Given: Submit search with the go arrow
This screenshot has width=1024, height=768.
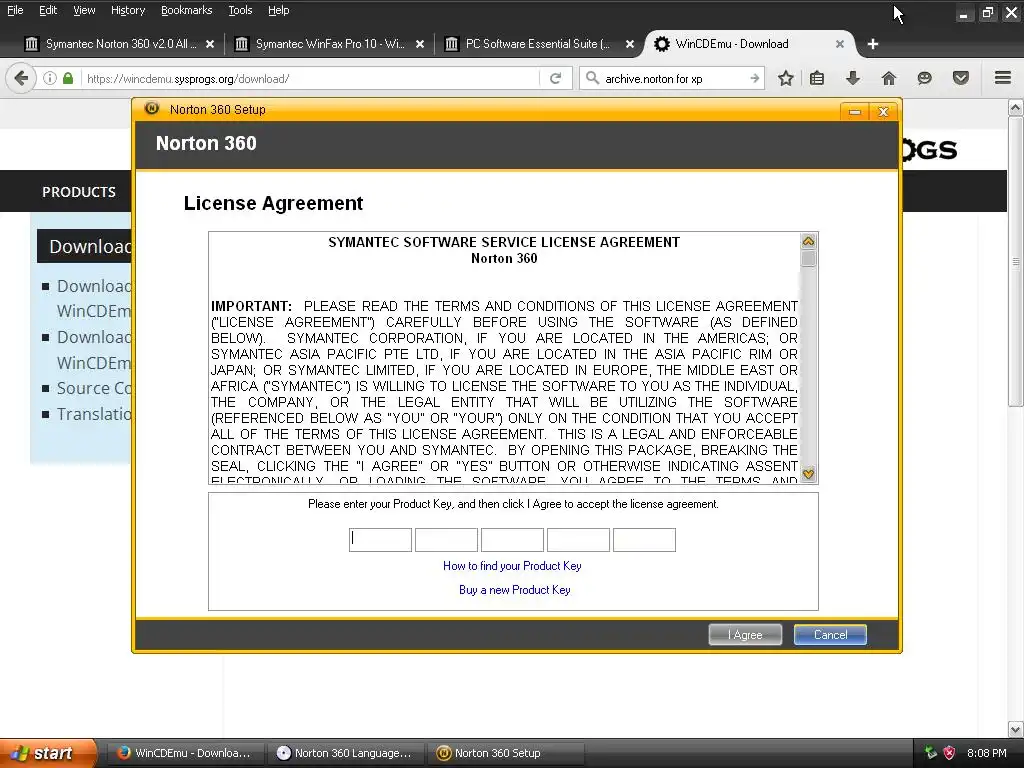Looking at the screenshot, I should 754,78.
